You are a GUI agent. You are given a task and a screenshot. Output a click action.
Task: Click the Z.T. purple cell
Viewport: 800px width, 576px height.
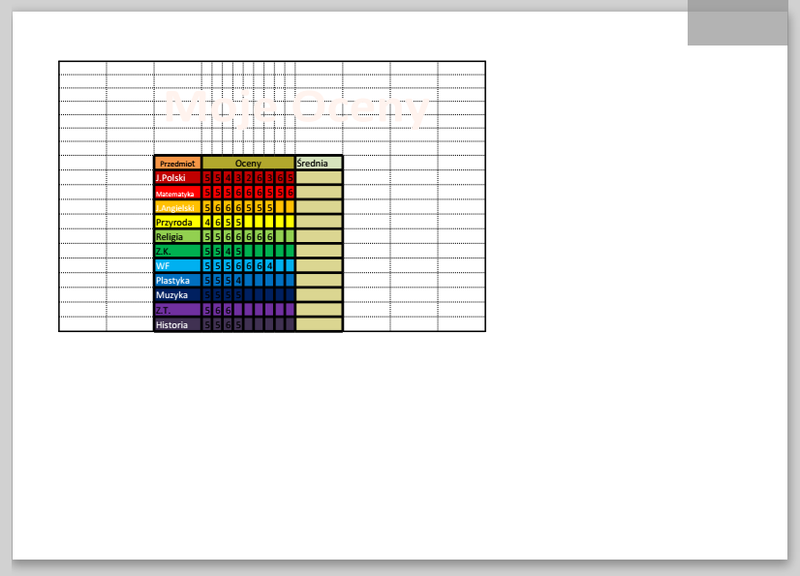point(178,310)
